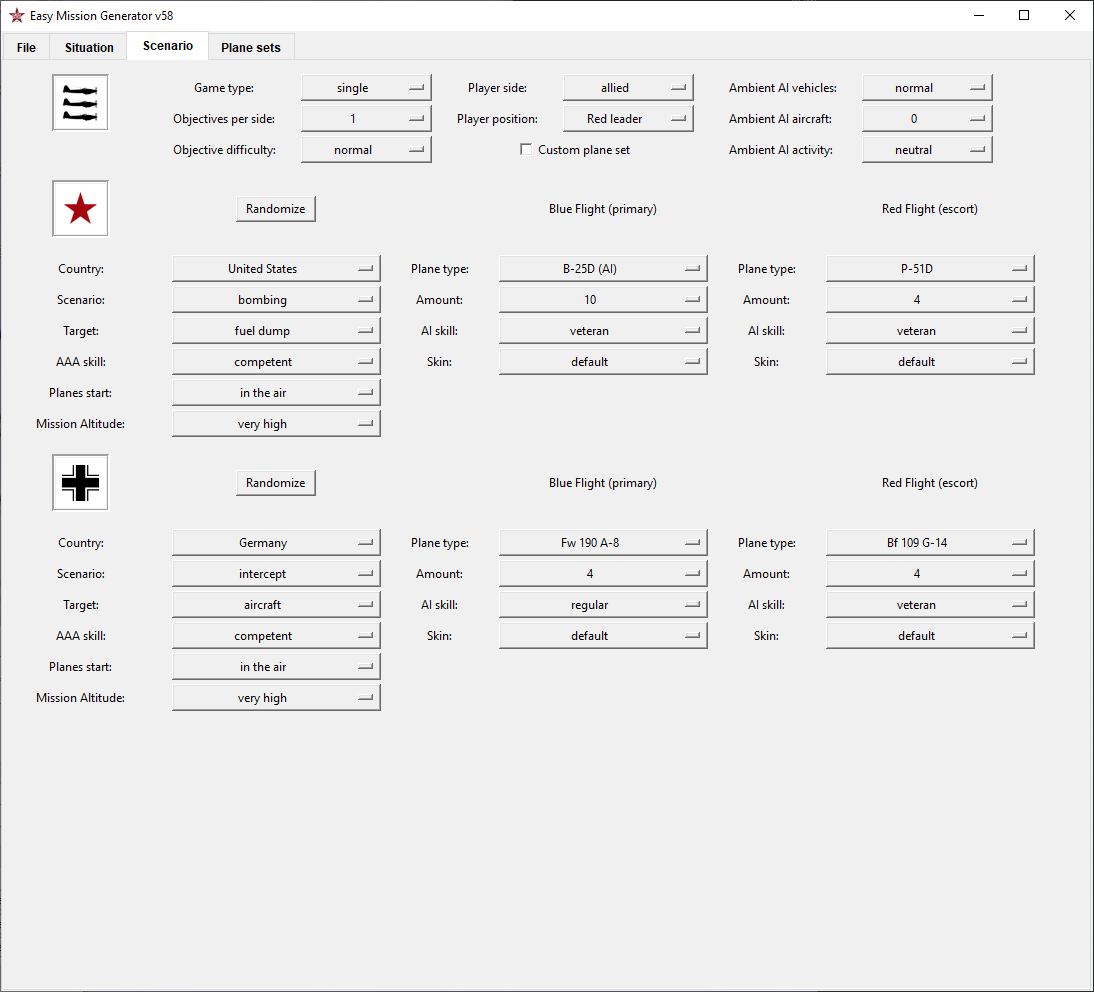
Task: Randomize the Allied side settings
Action: tap(276, 209)
